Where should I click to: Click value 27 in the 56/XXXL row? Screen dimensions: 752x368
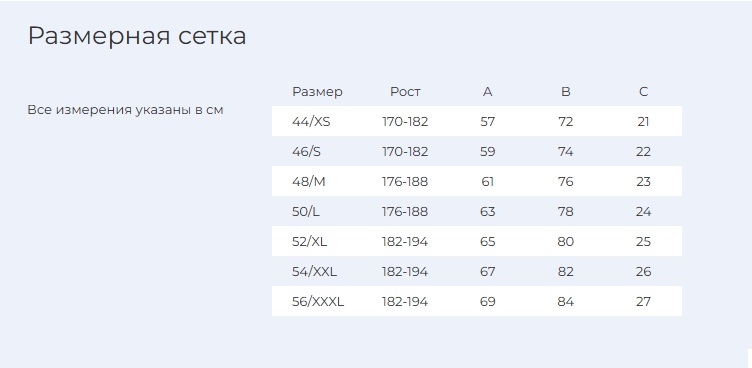(x=643, y=302)
